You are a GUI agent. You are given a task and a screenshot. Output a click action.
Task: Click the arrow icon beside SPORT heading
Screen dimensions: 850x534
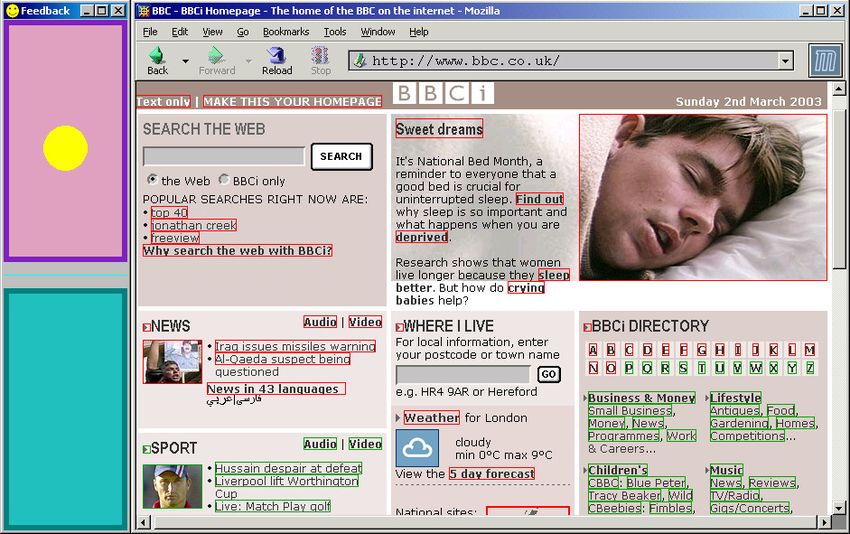[146, 449]
